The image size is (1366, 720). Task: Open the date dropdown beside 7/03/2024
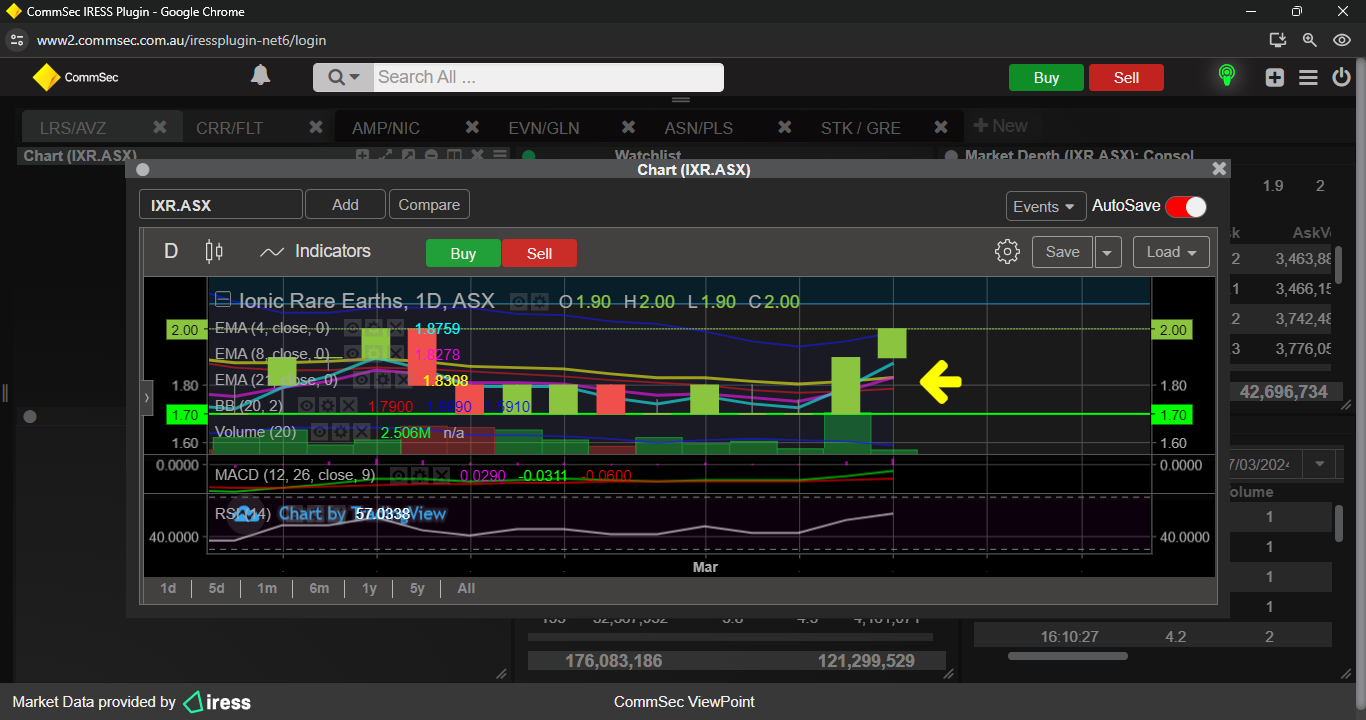[1320, 464]
